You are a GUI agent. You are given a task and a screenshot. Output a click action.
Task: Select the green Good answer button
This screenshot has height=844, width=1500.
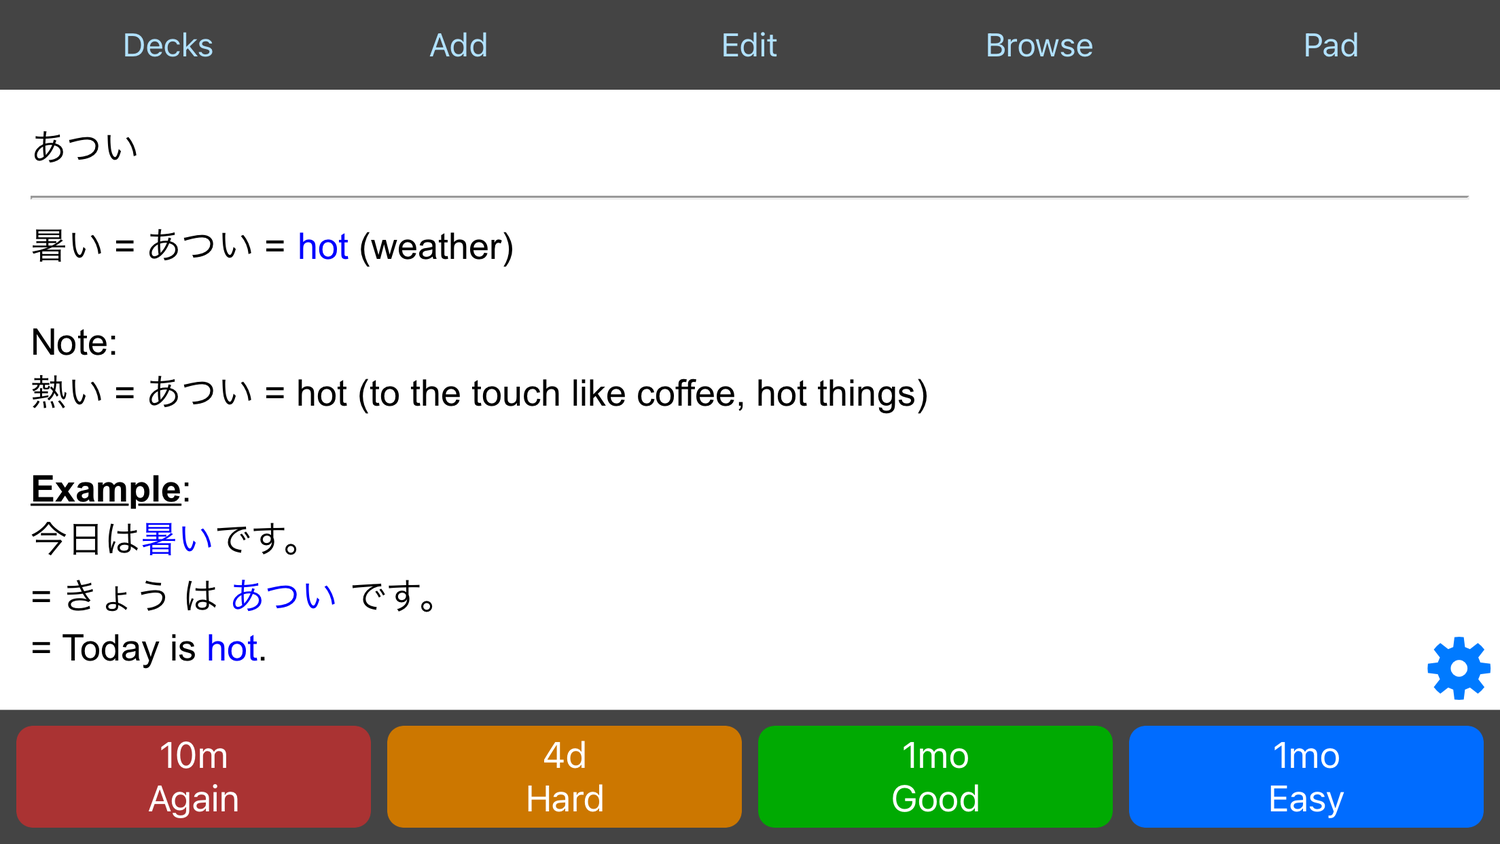934,776
